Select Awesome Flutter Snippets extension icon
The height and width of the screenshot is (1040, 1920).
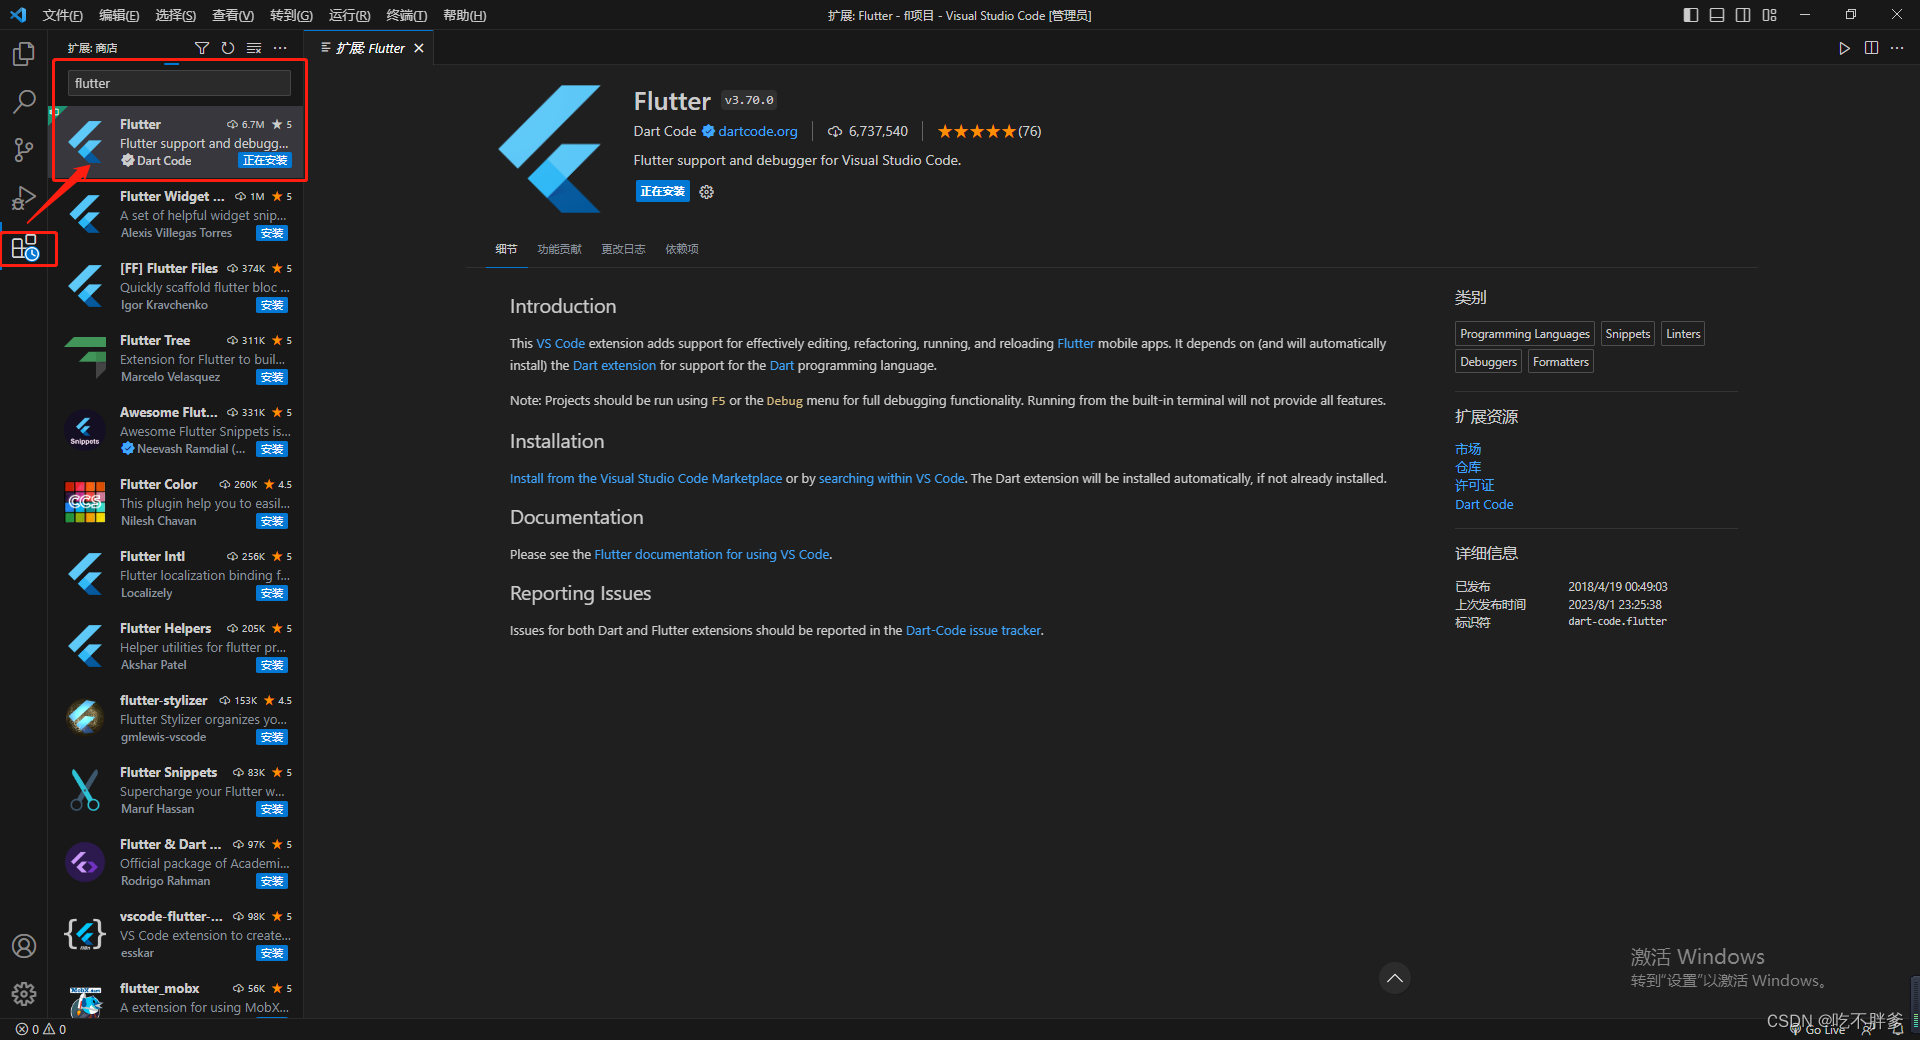[85, 431]
